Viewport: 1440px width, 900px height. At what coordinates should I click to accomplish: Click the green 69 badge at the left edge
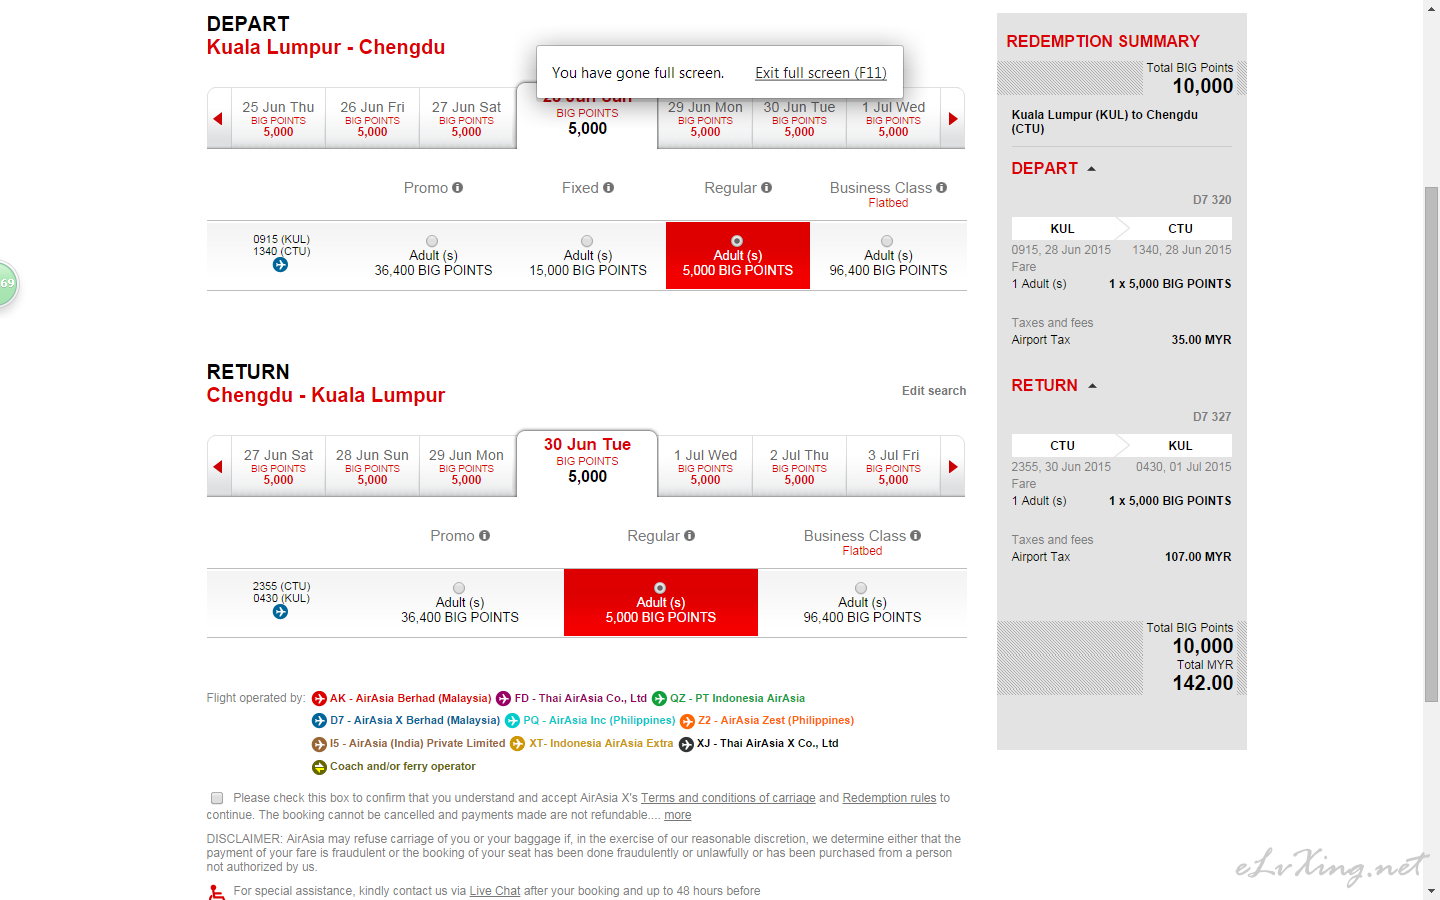7,283
